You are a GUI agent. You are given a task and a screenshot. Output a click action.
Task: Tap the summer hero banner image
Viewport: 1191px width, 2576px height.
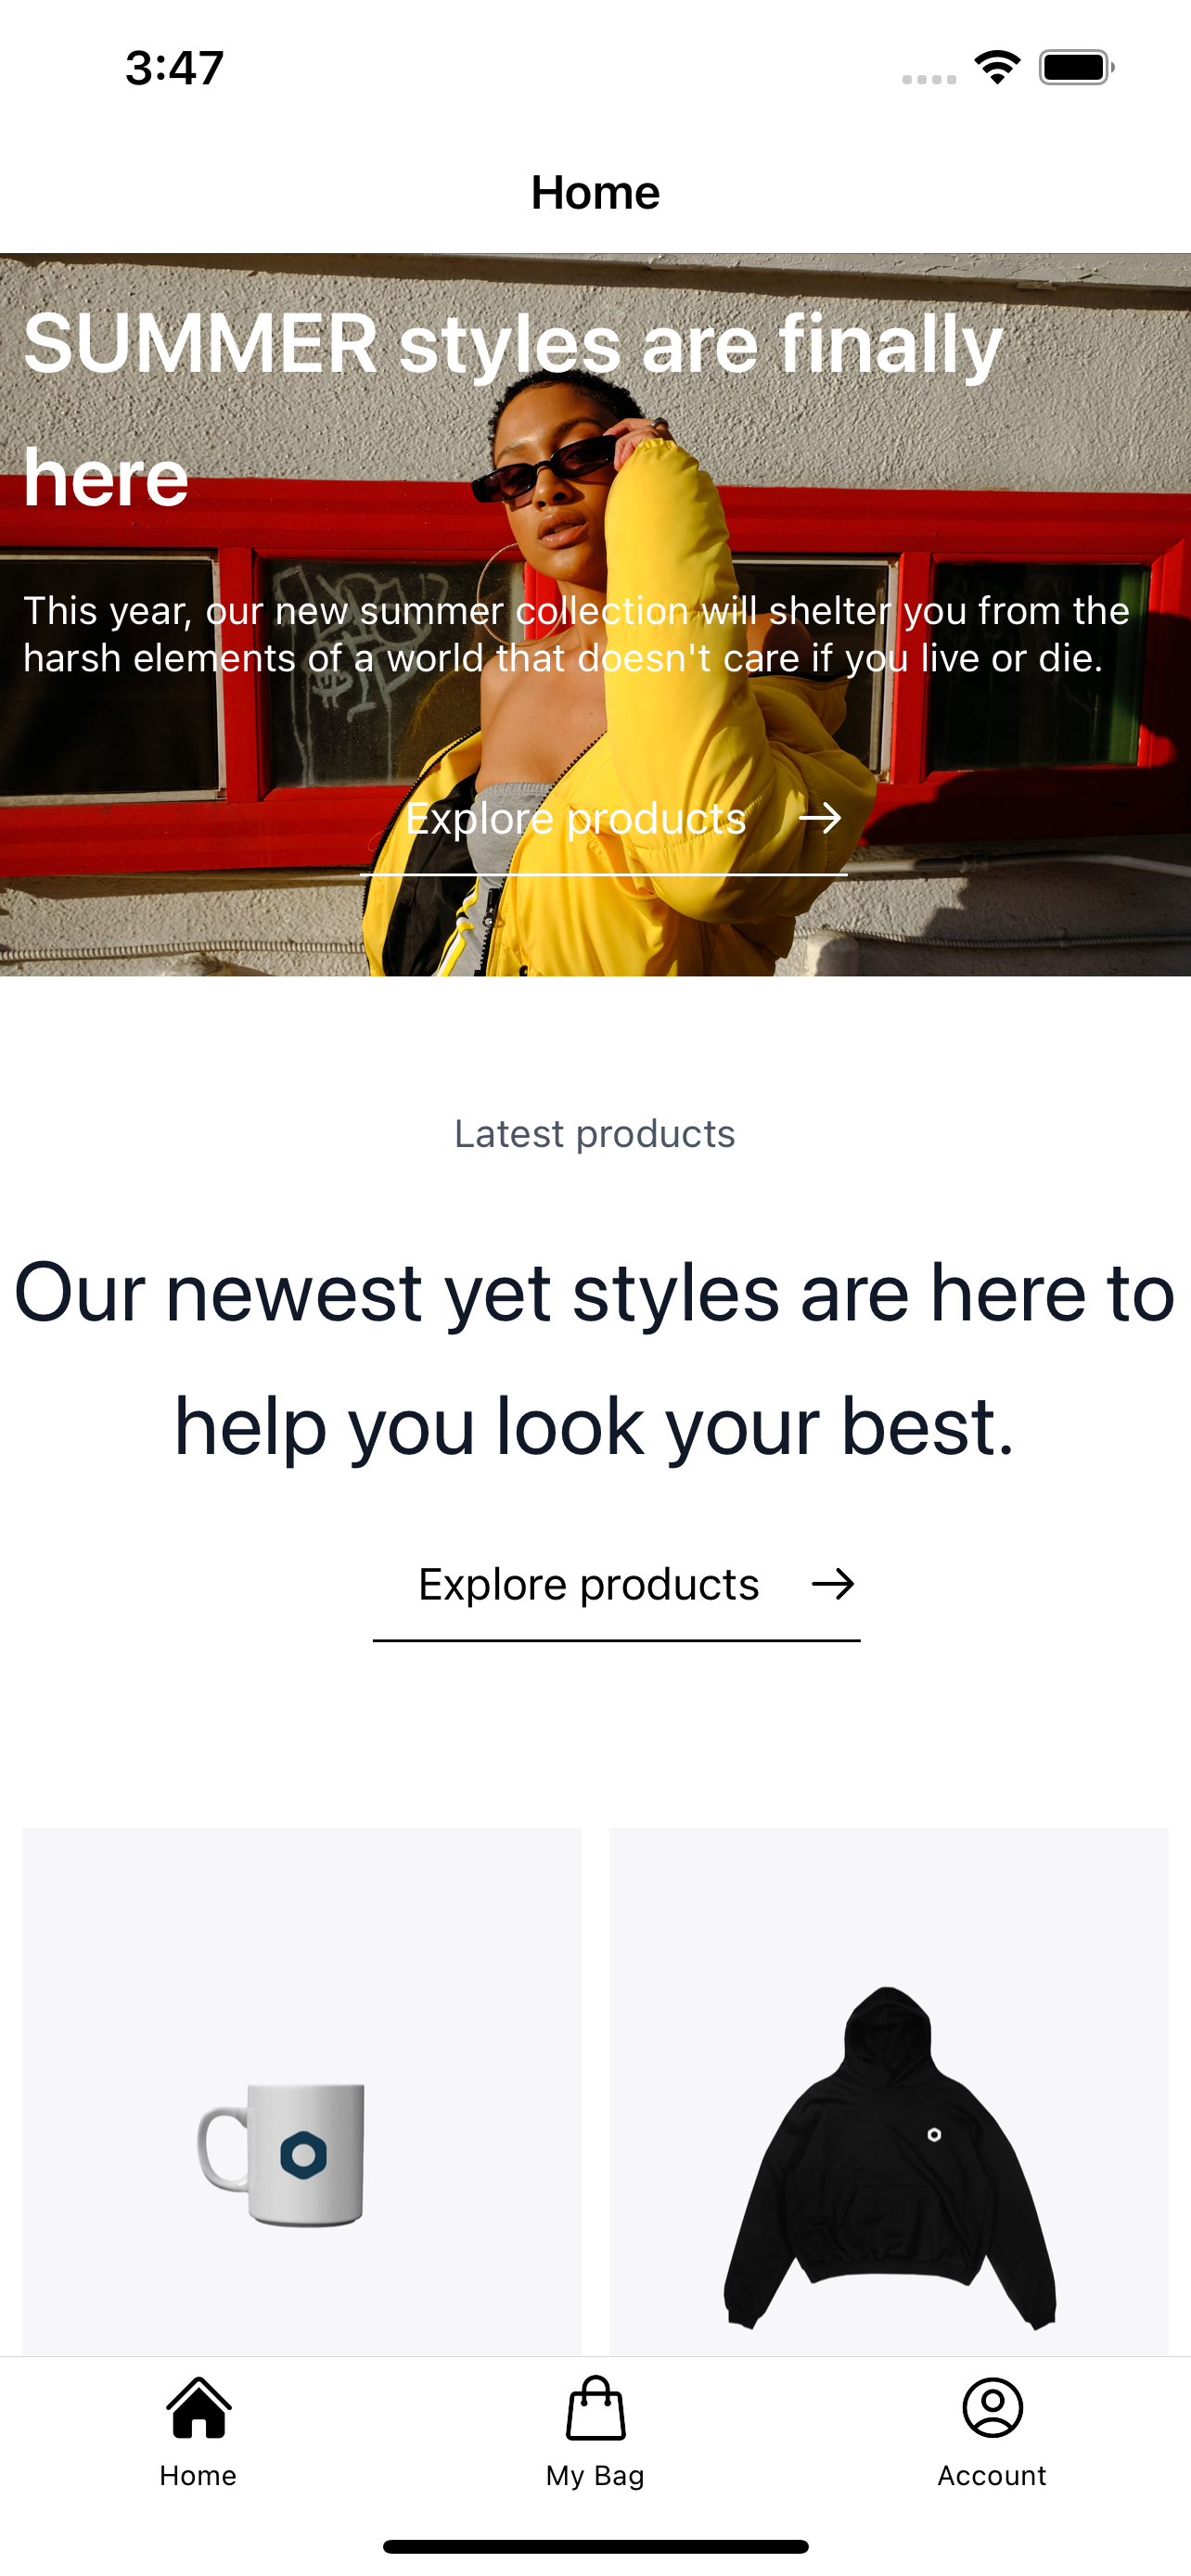[595, 614]
